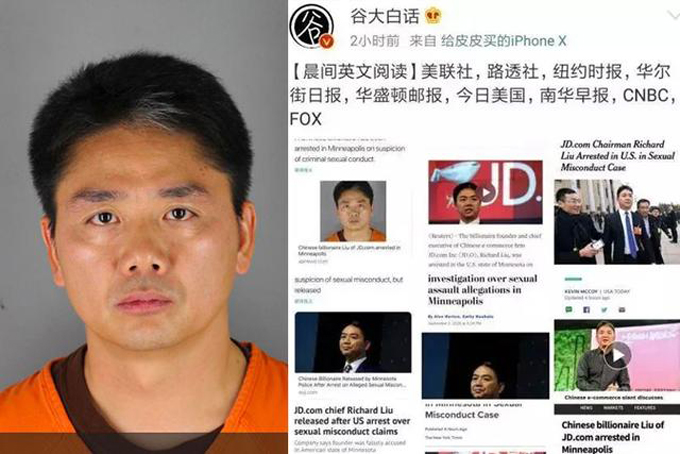Screen dimensions: 680x454
Task: Open headline JD.com Chairman Richard Liu Arrested
Action: [618, 156]
